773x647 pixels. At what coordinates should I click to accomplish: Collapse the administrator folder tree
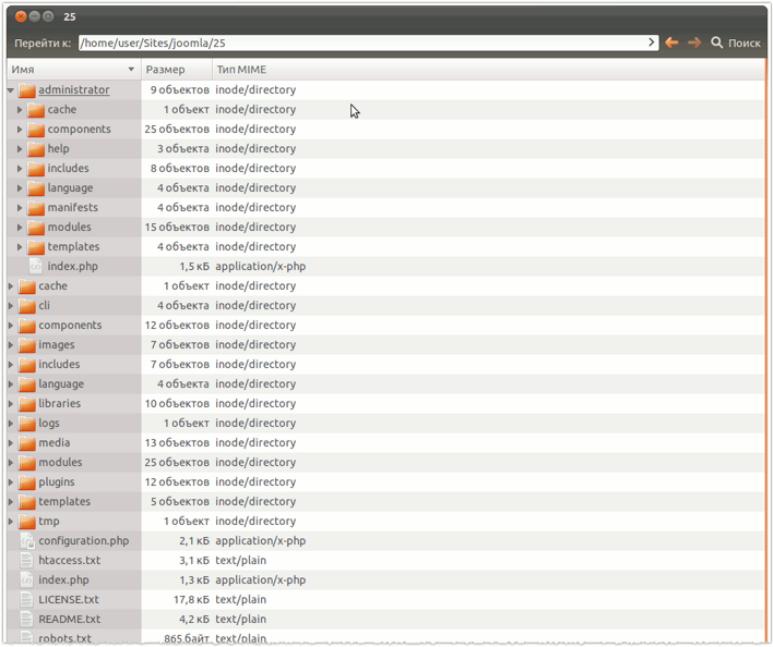(x=10, y=90)
